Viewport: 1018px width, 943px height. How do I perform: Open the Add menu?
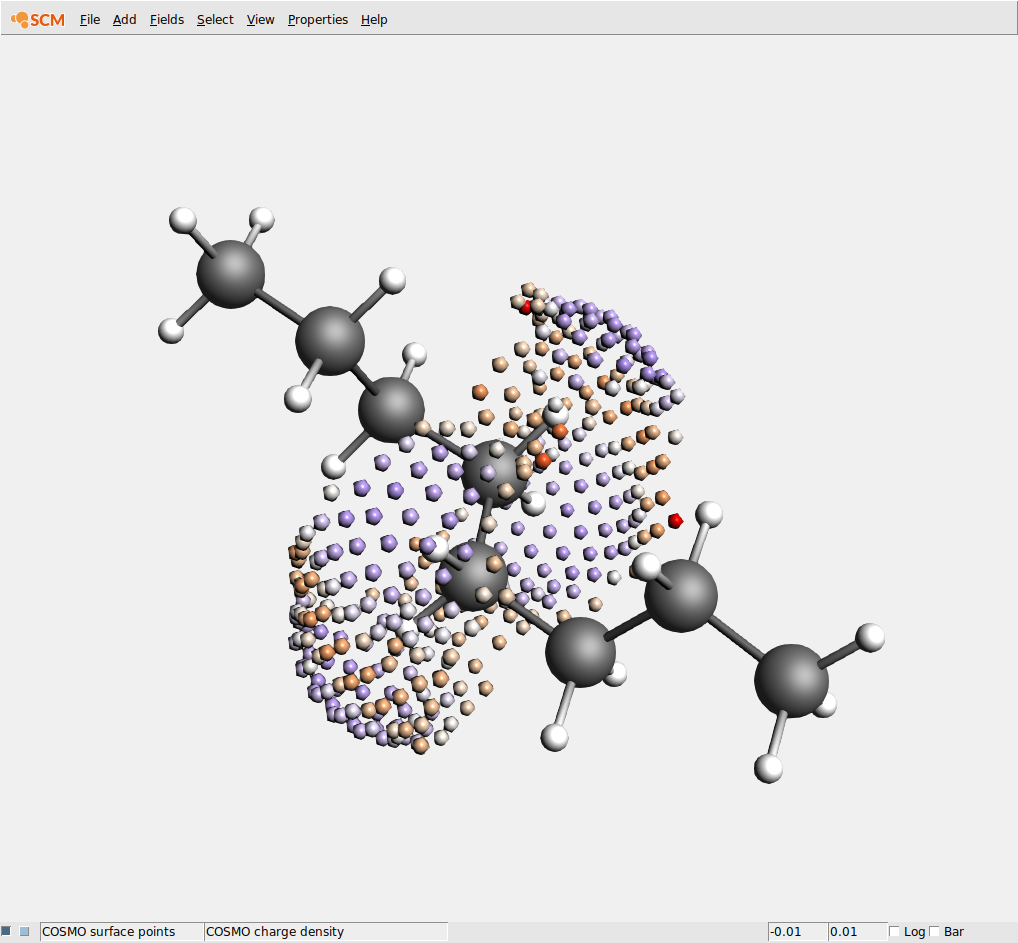(124, 19)
